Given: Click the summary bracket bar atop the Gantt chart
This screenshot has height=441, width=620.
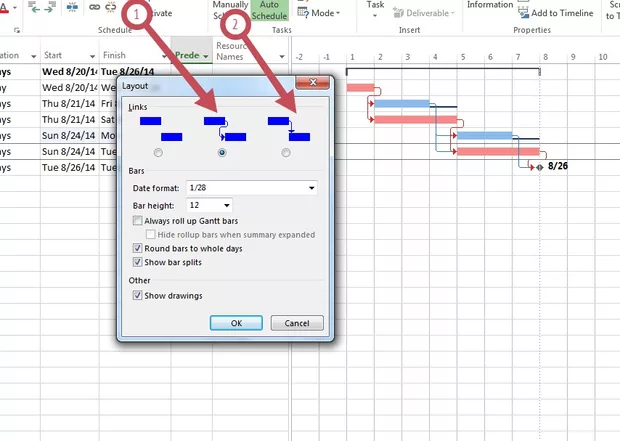Looking at the screenshot, I should [x=443, y=71].
